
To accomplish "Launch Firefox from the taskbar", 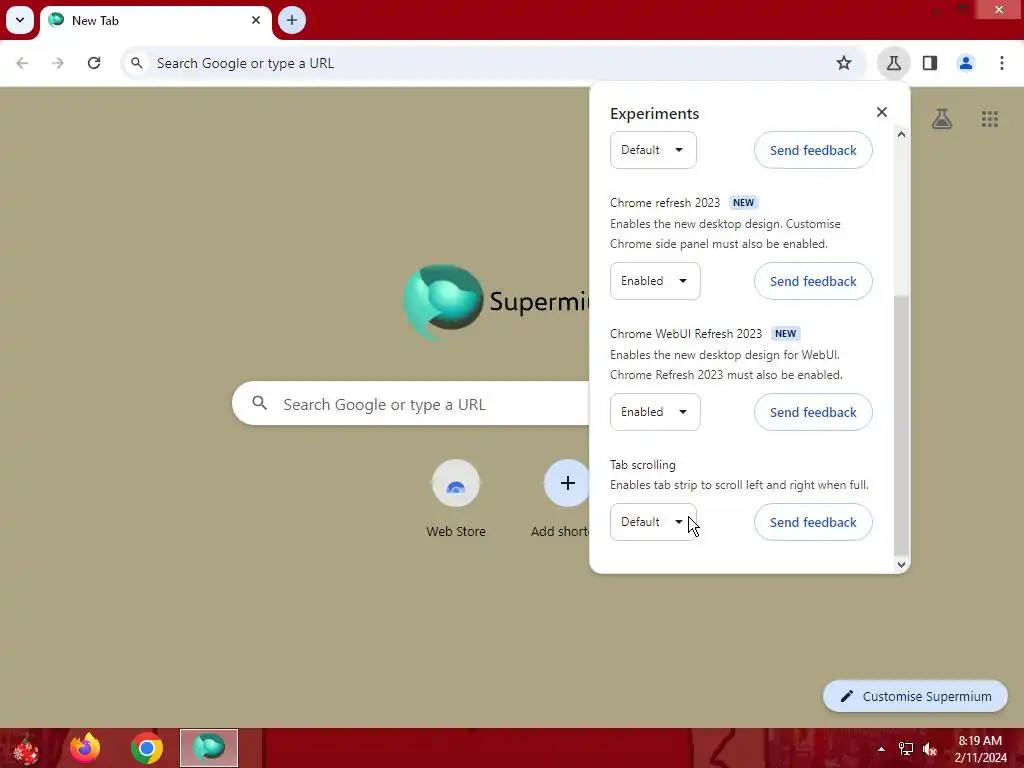I will coord(86,748).
